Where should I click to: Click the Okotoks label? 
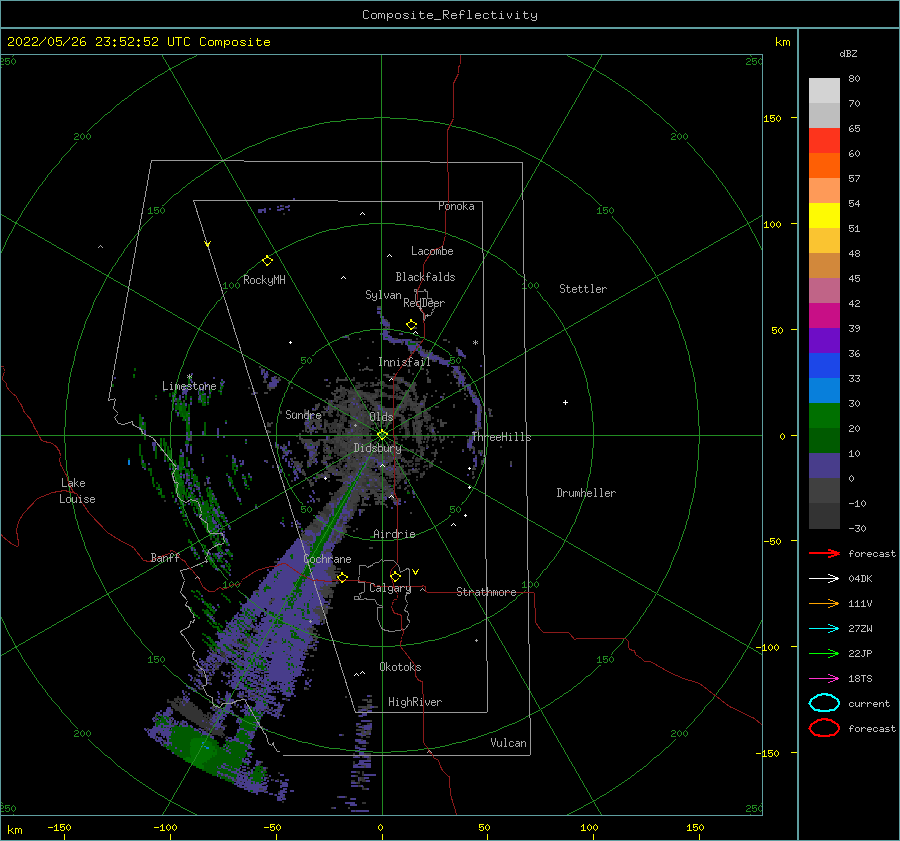400,667
